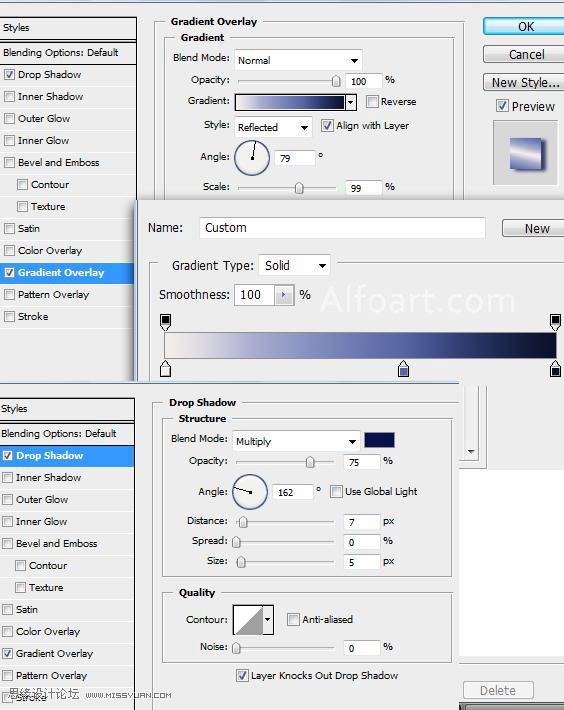Click the Smoothness 100 field
The image size is (564, 710).
(x=254, y=295)
